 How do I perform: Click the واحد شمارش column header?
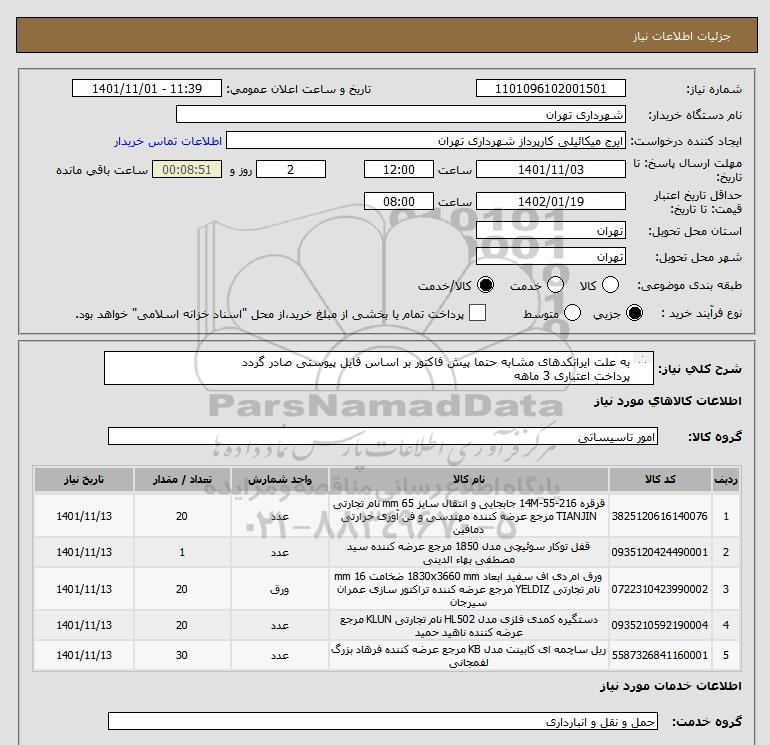[x=279, y=479]
